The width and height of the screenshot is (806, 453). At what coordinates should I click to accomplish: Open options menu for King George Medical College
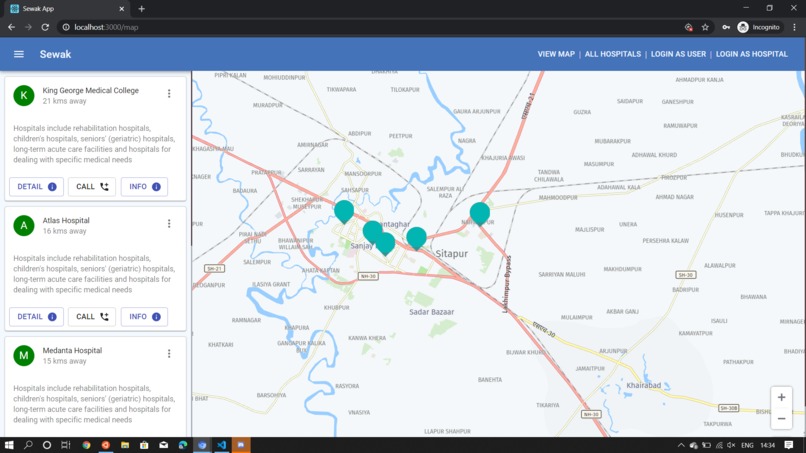point(169,94)
